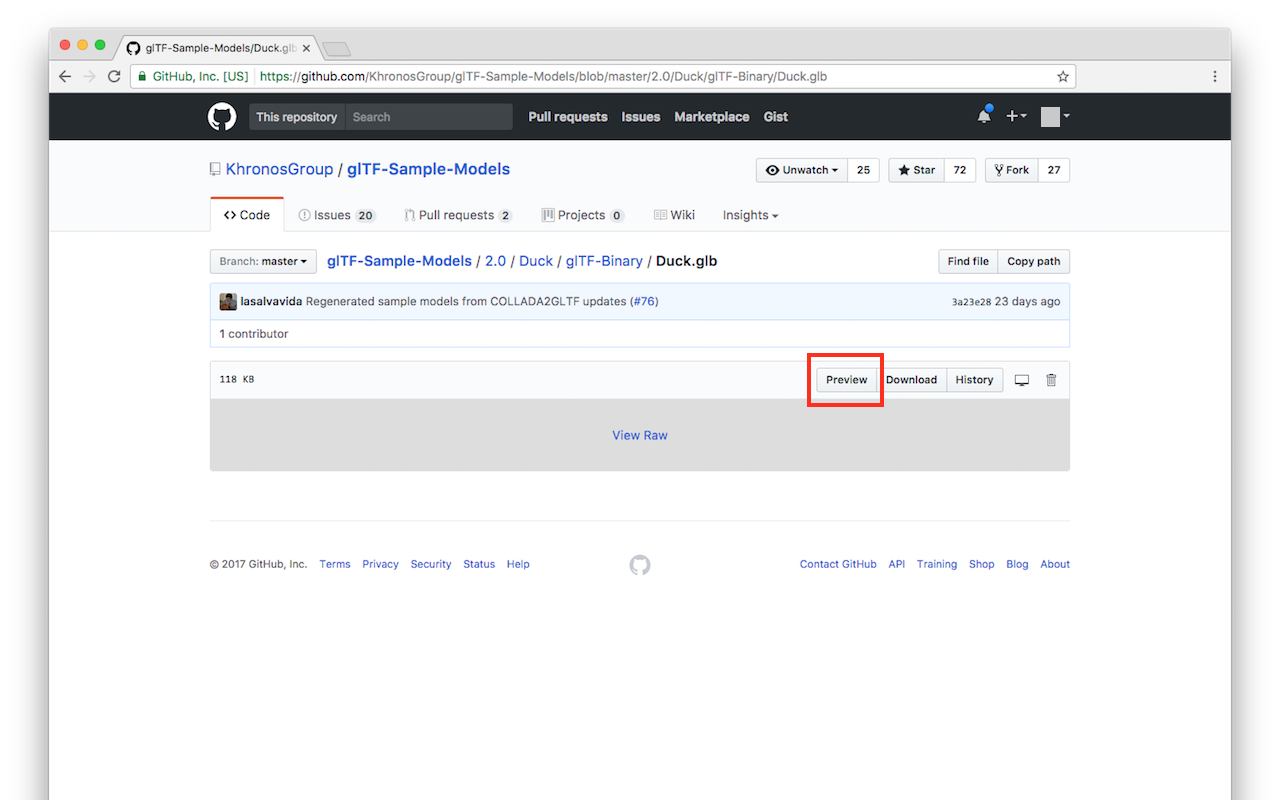Bookmark this page with the star icon
Screen dimensions: 1280x800
[1062, 76]
